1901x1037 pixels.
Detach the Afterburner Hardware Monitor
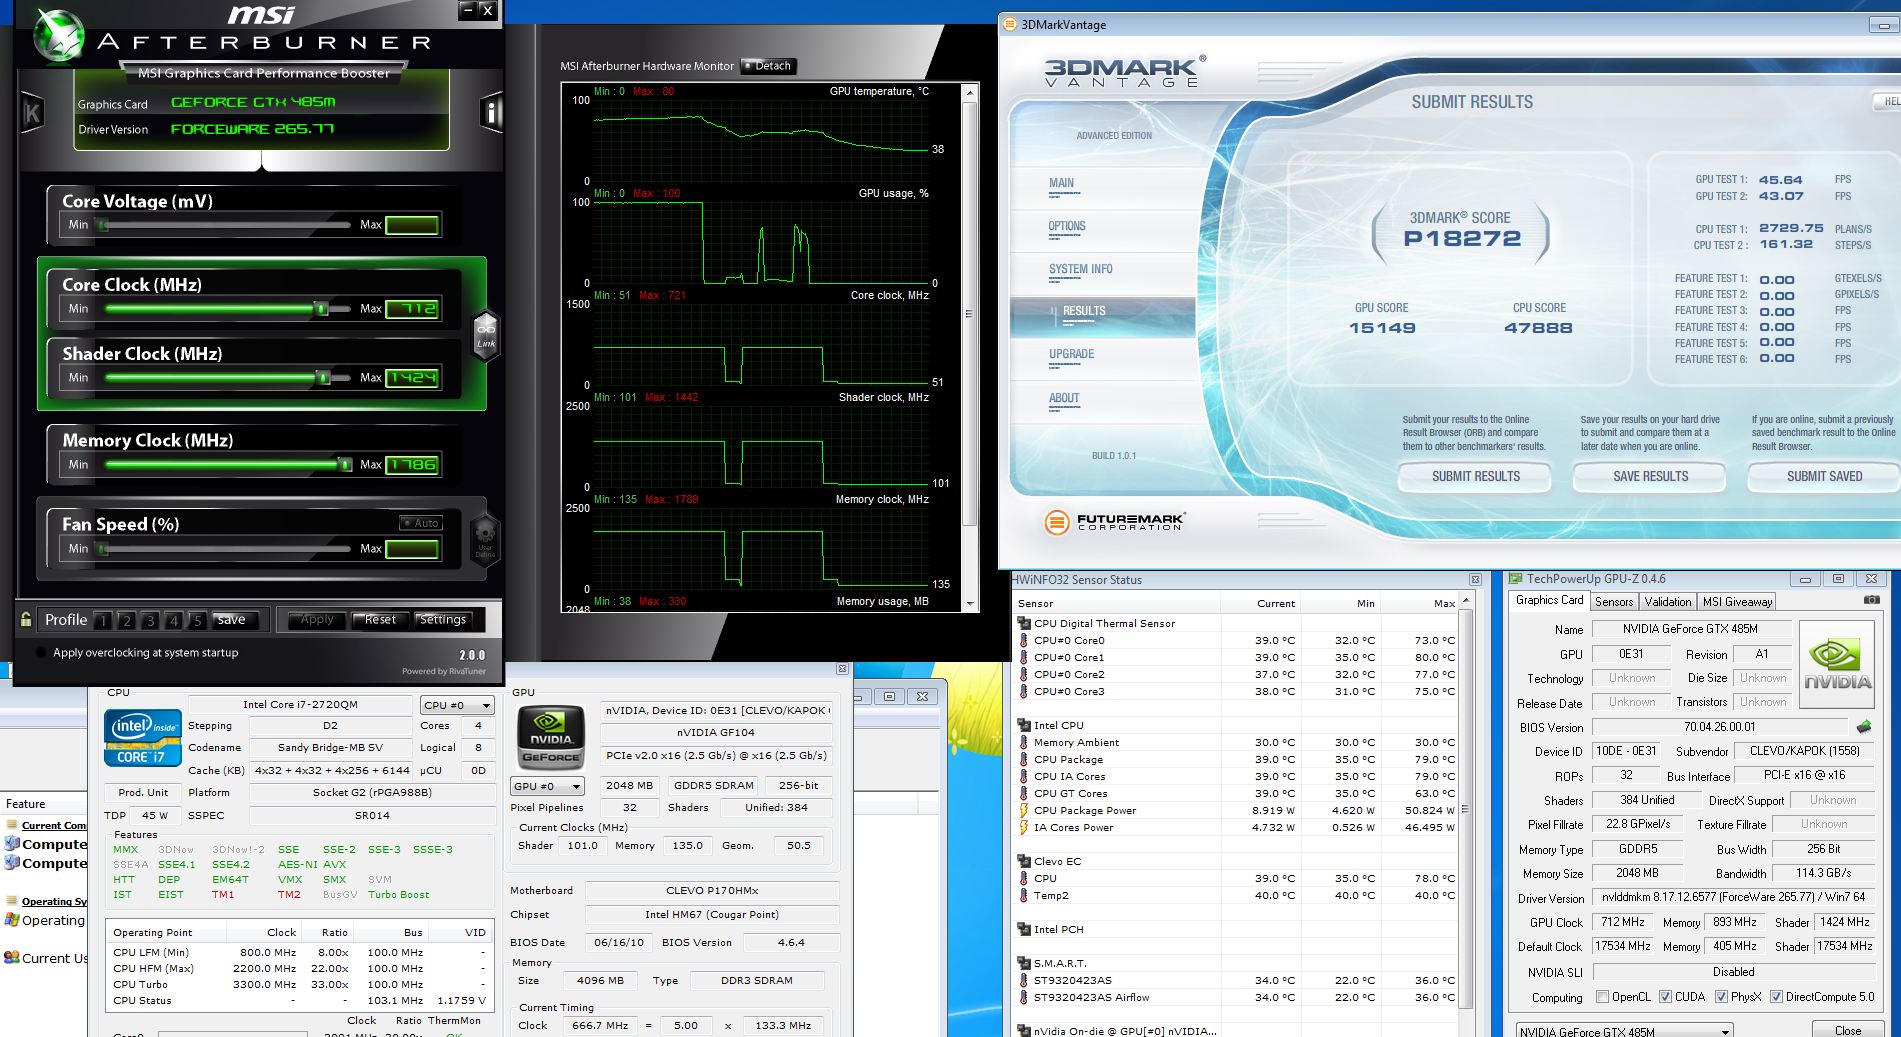tap(767, 66)
